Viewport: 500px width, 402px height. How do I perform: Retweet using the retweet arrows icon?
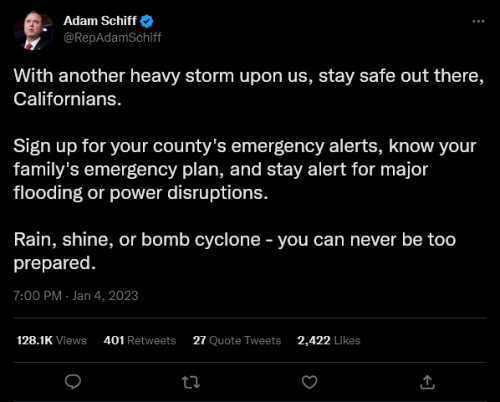191,382
